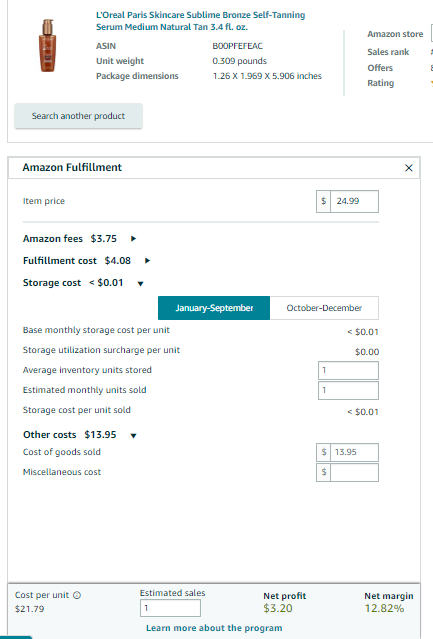Viewport: 433px width, 639px height.
Task: Collapse the Storage cost section
Action: (x=141, y=284)
